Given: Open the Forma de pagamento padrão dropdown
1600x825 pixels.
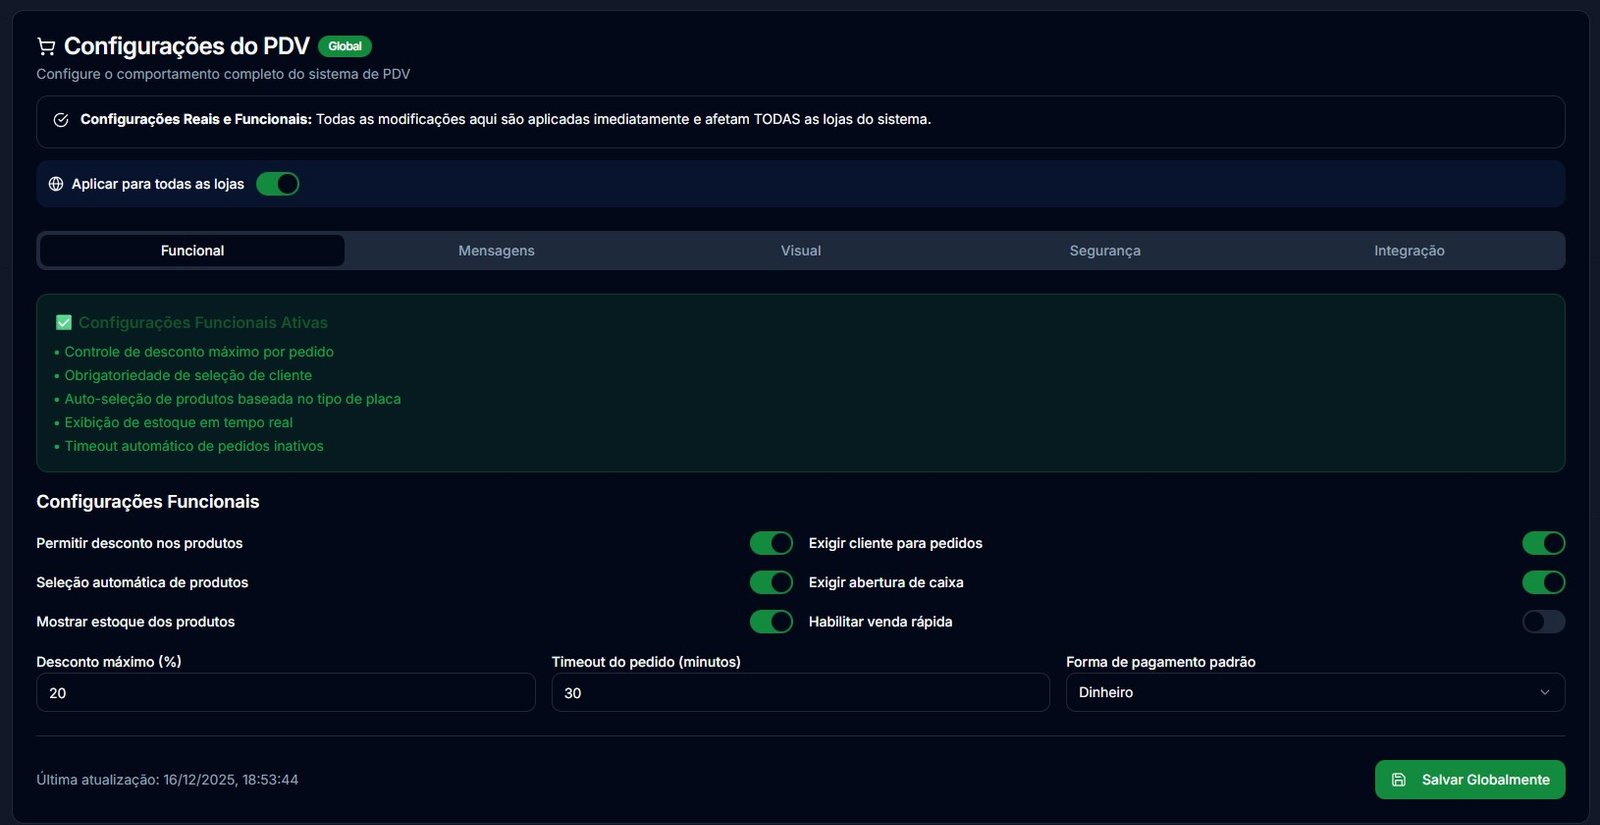Looking at the screenshot, I should [x=1300, y=692].
